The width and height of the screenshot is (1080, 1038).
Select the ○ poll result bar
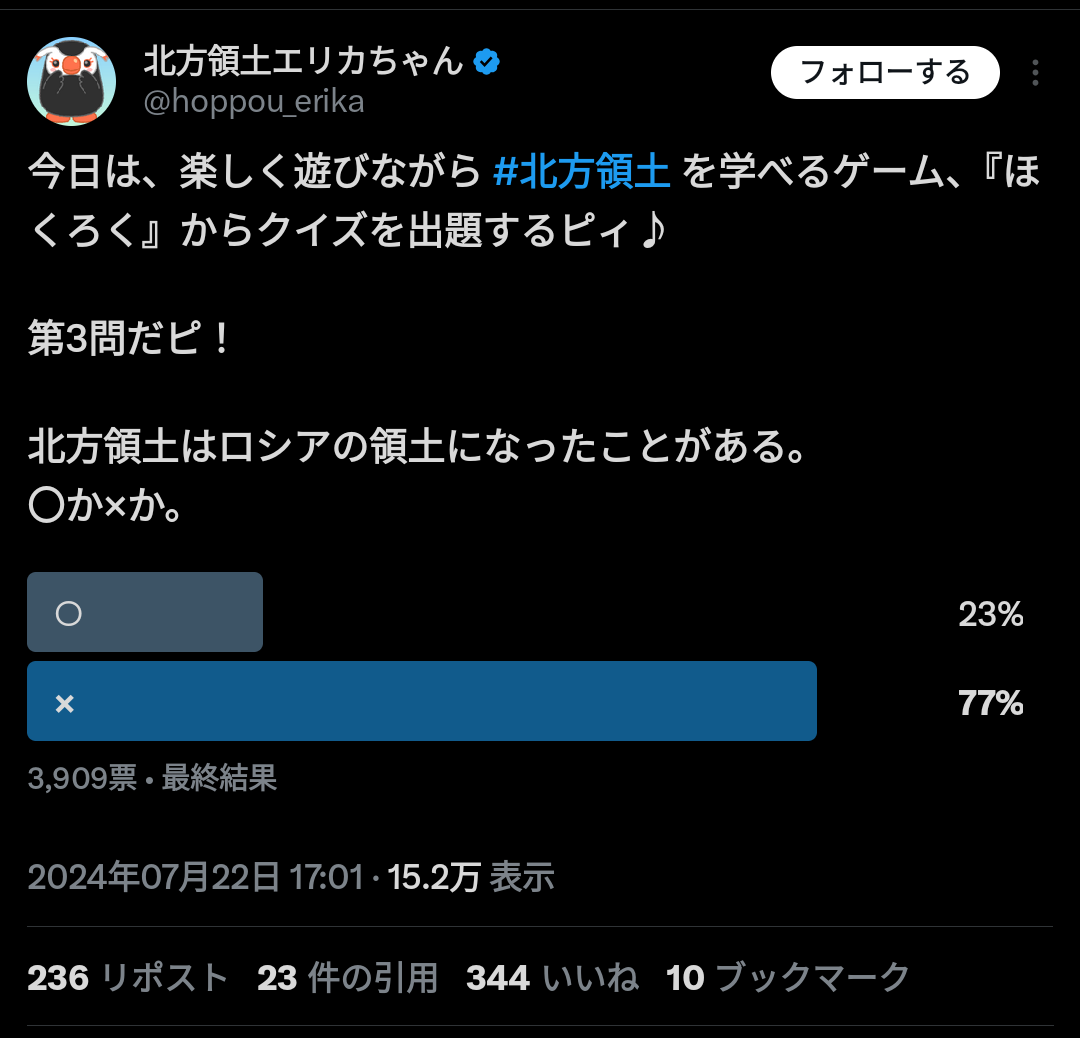tap(145, 612)
